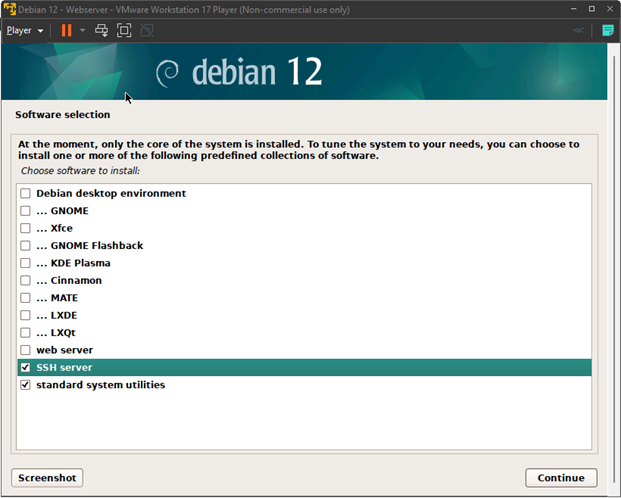Viewport: 621px width, 498px height.
Task: Send Ctrl+Alt+Del to virtual machine icon
Action: [x=101, y=30]
